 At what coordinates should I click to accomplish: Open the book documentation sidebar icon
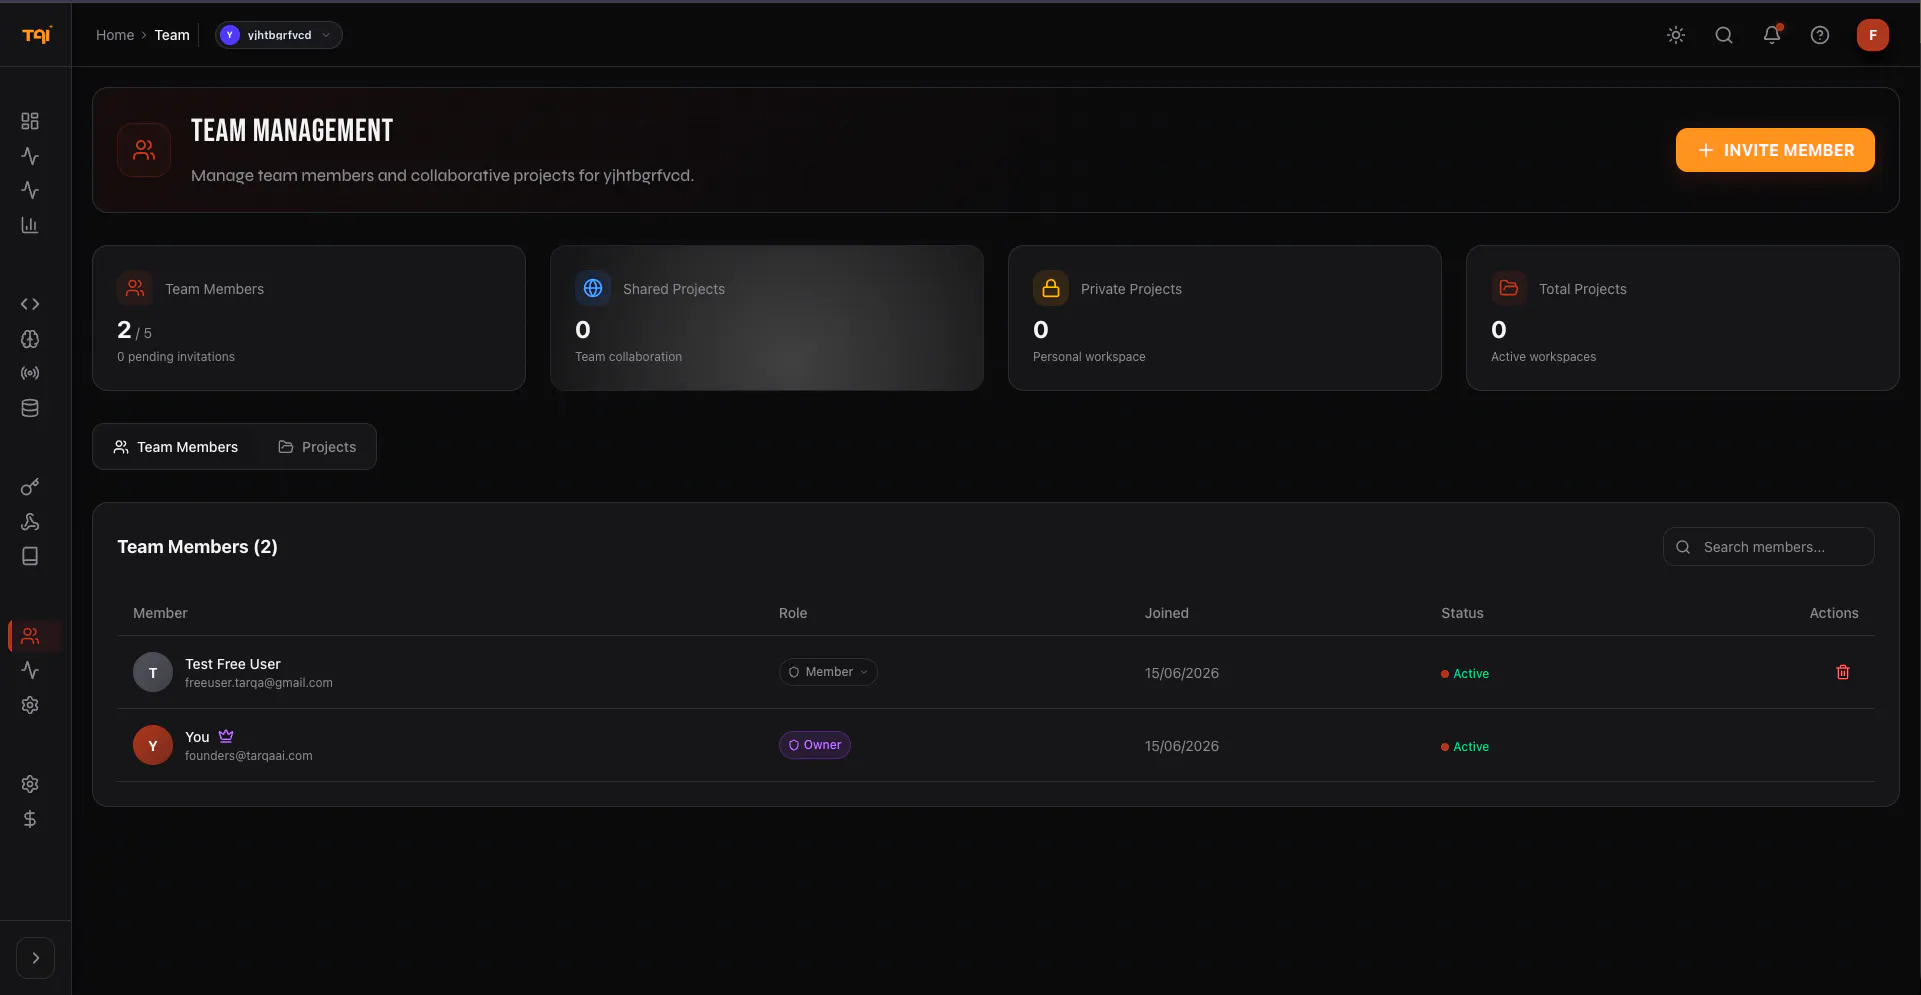click(30, 556)
